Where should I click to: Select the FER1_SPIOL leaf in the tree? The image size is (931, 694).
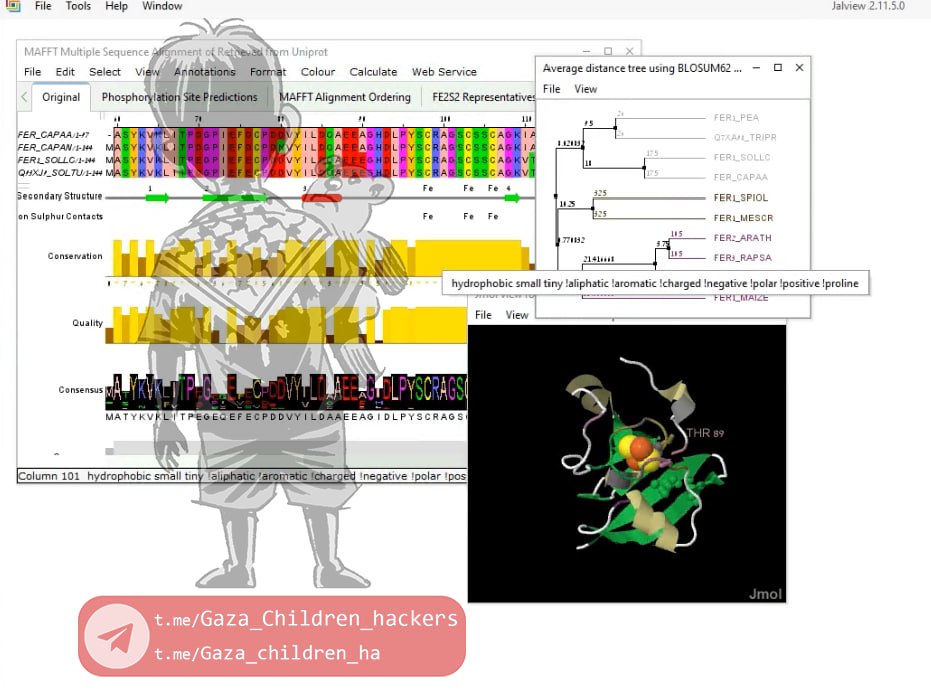coord(740,198)
